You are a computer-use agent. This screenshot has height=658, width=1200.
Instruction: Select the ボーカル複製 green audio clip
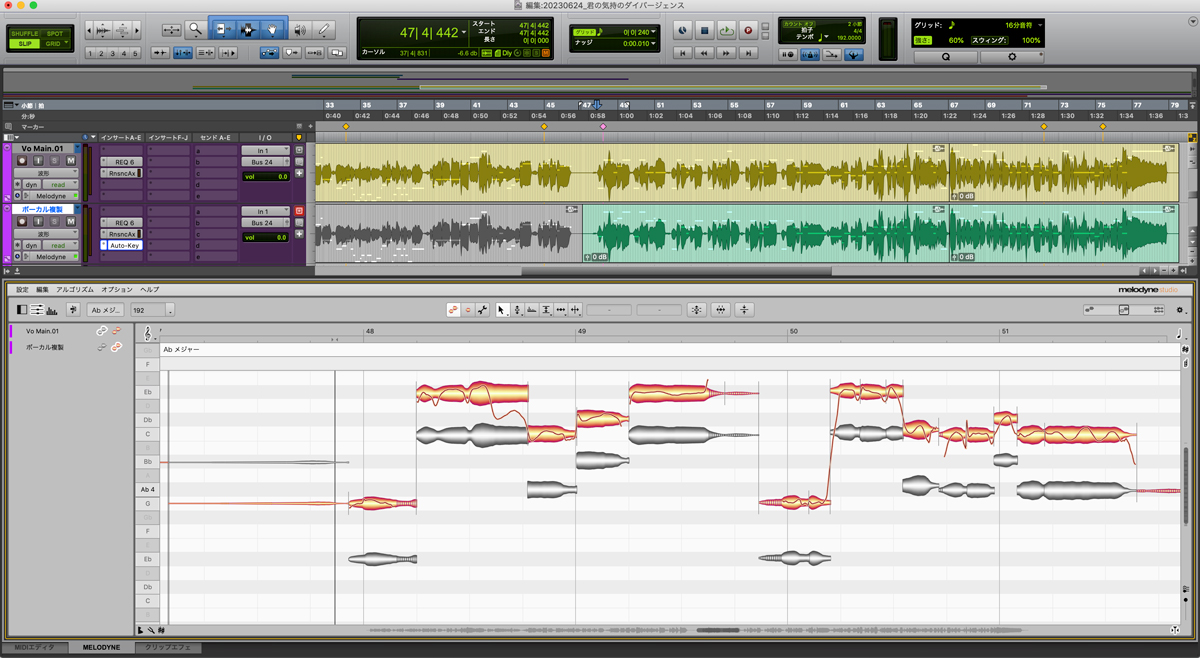point(765,235)
